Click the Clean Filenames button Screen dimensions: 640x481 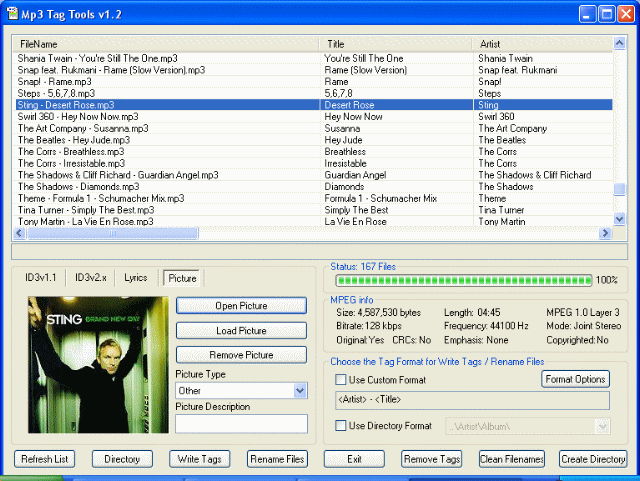click(512, 459)
